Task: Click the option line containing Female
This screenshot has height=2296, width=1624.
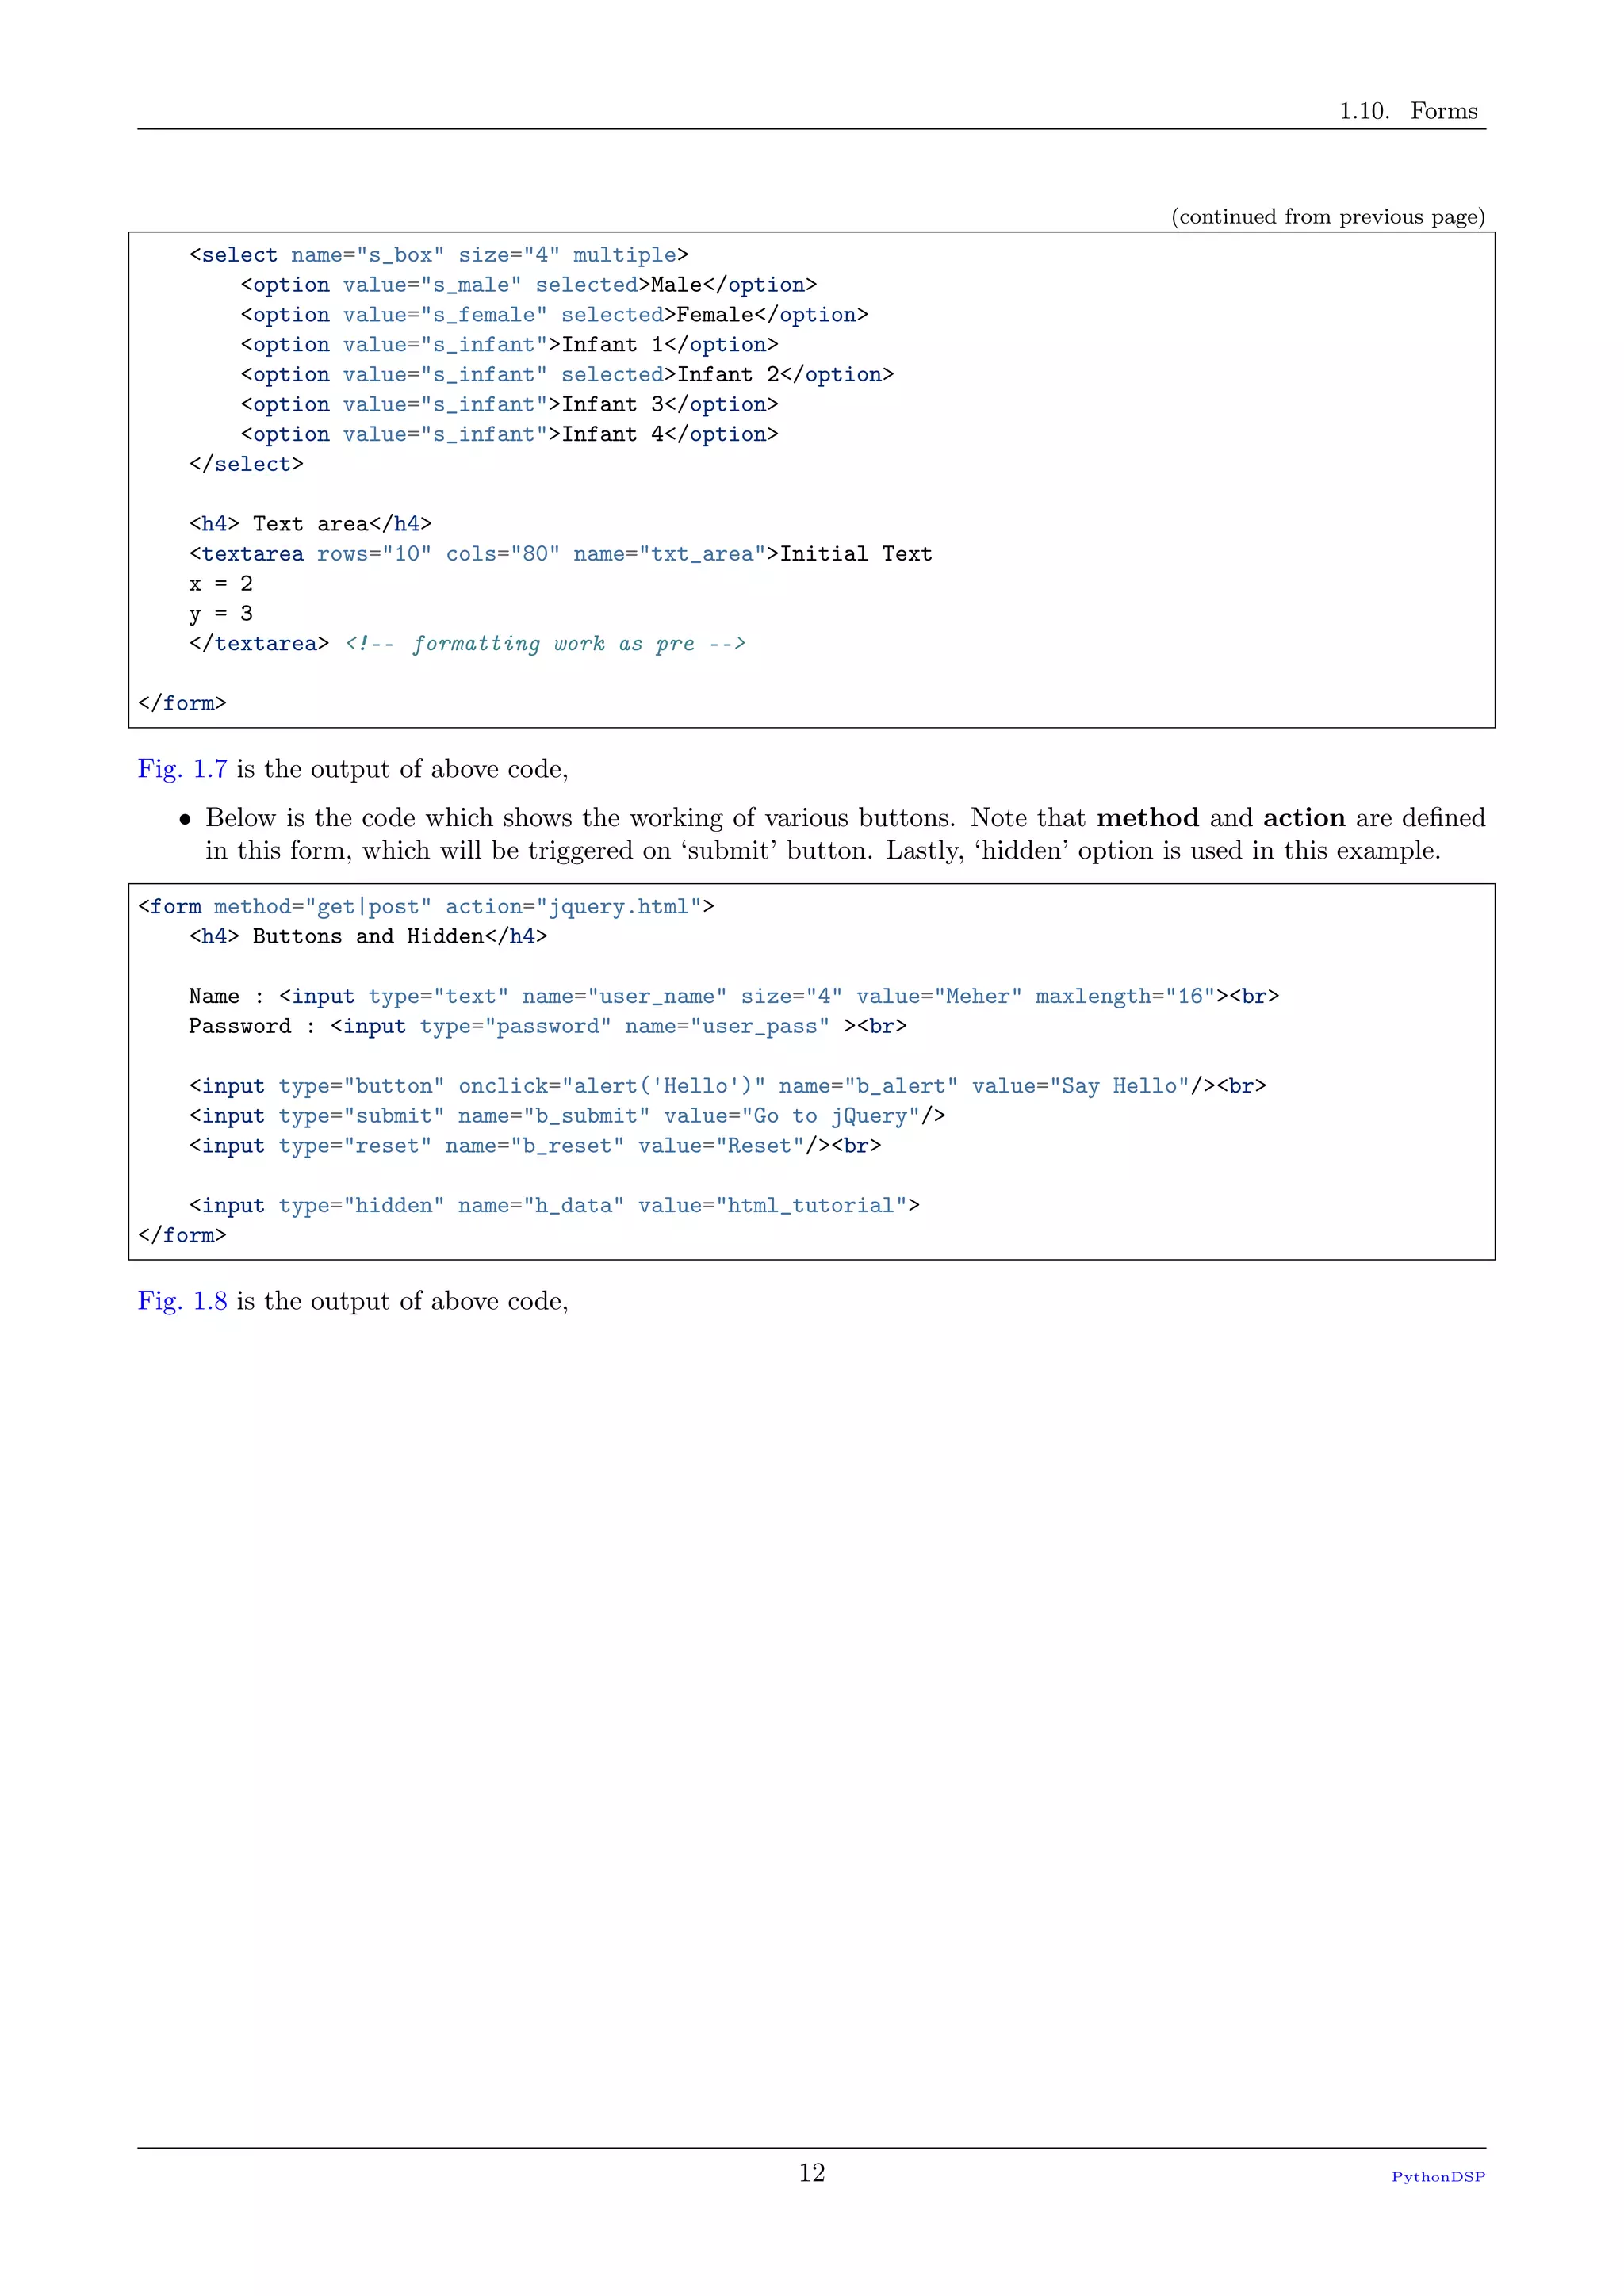Action: point(554,315)
